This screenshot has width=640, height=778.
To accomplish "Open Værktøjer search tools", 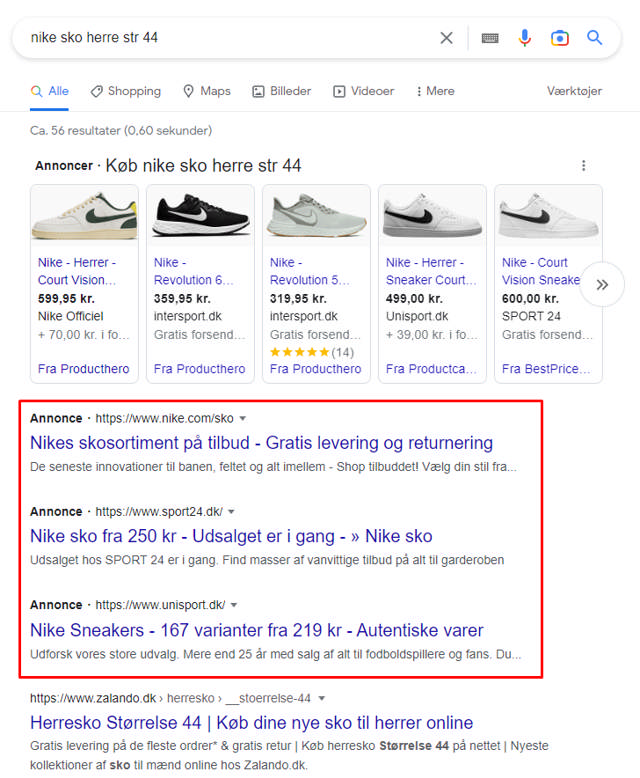I will 574,91.
